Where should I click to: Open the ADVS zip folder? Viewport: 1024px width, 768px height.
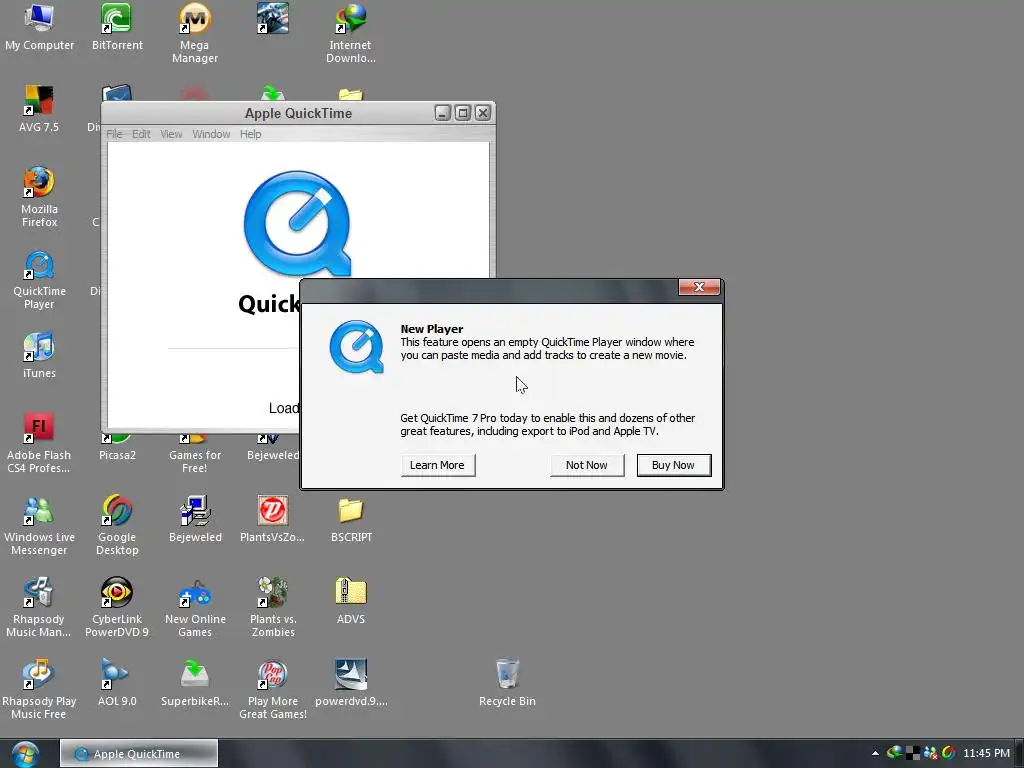pyautogui.click(x=351, y=600)
